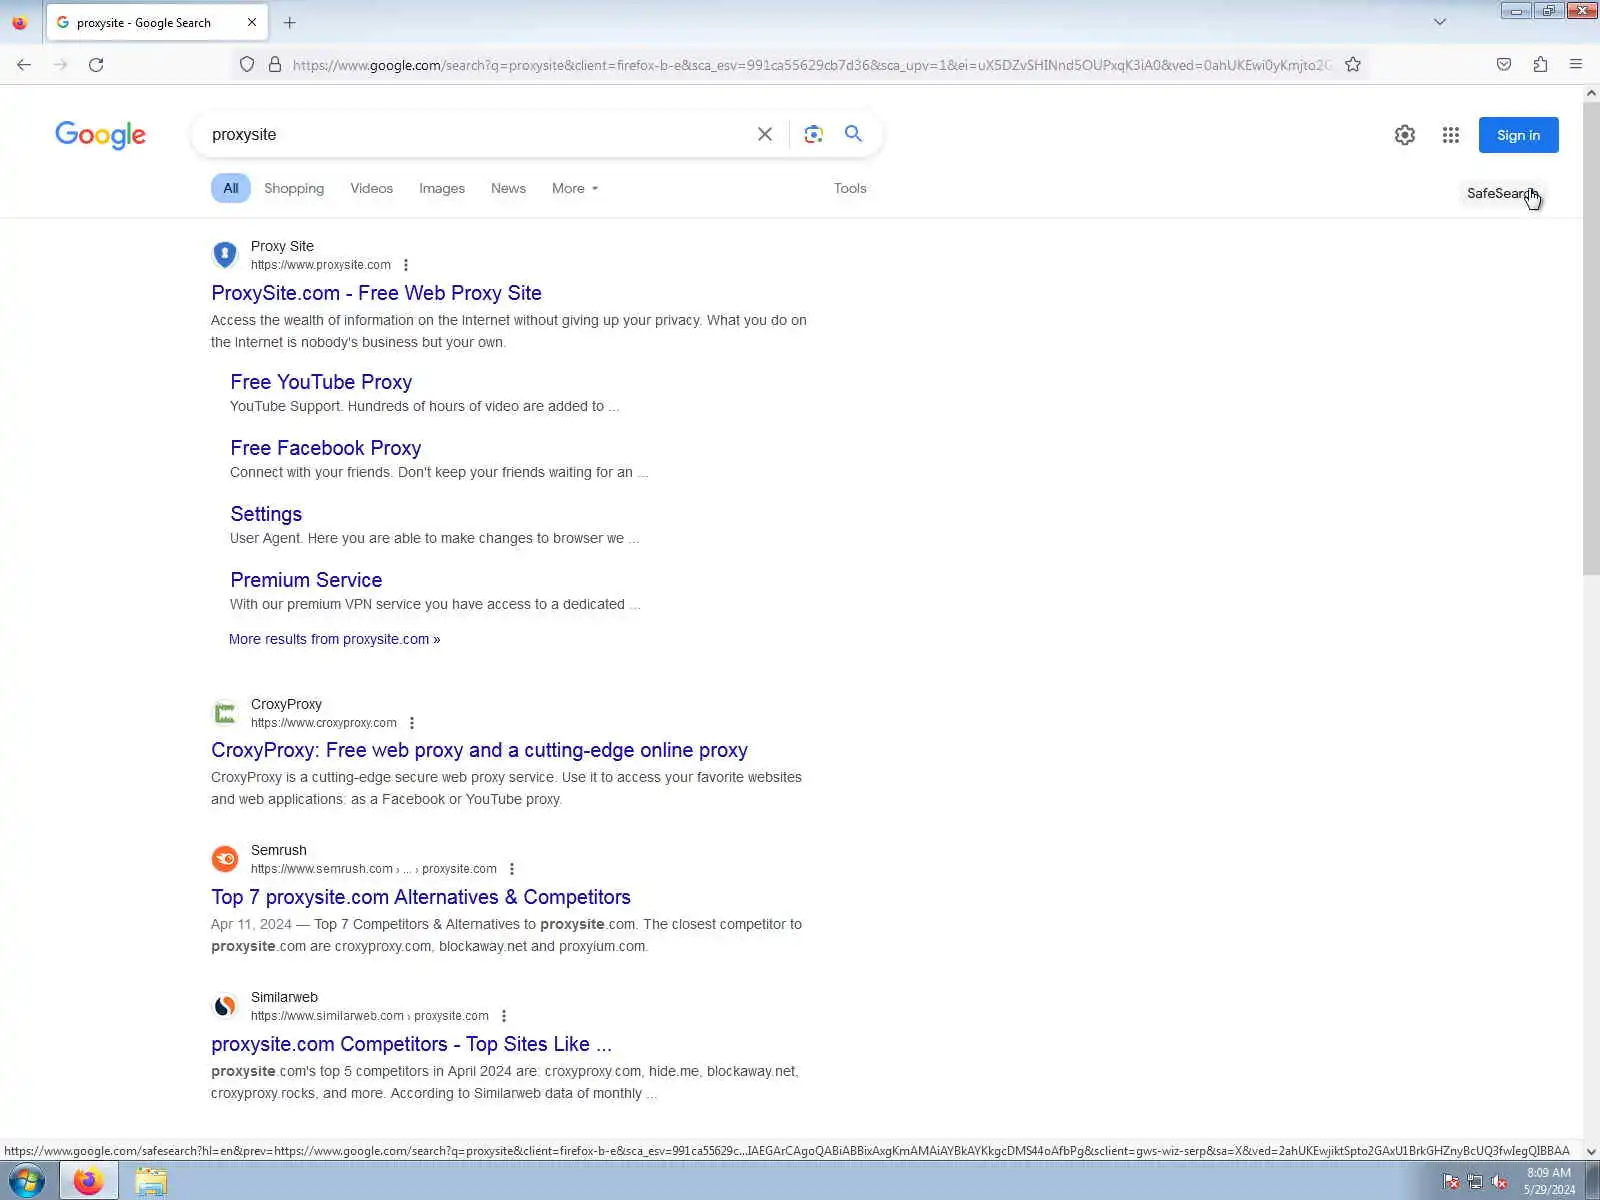Switch to the Images tab

[442, 188]
